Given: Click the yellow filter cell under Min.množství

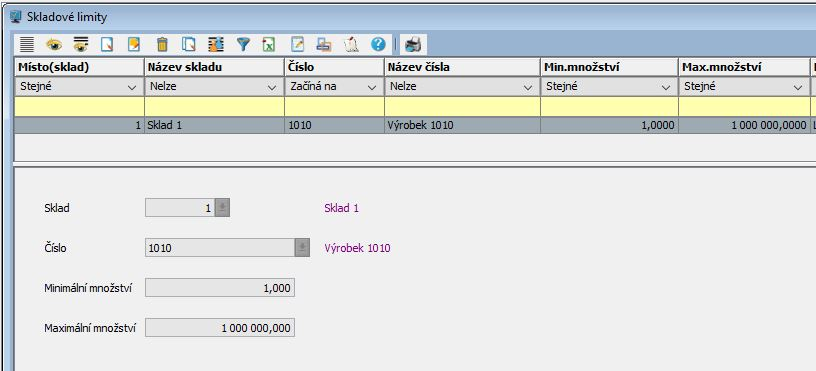Looking at the screenshot, I should pos(609,107).
